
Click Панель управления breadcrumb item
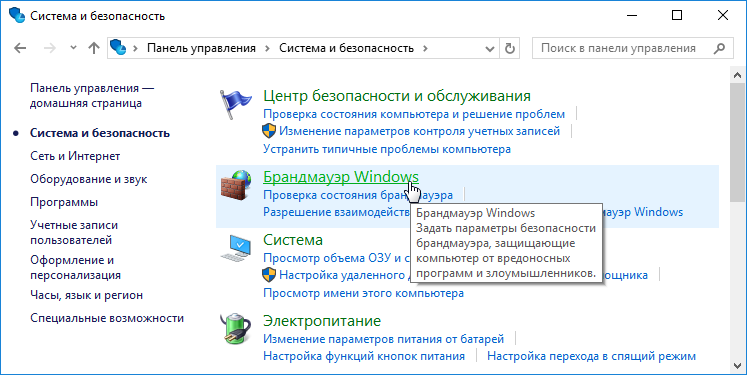click(x=201, y=48)
